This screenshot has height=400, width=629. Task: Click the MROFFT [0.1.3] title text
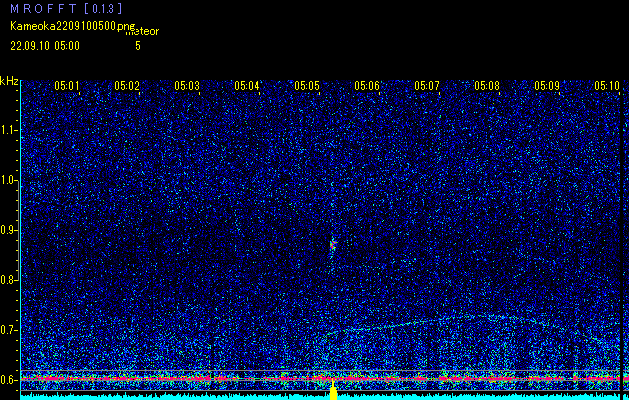click(x=66, y=8)
